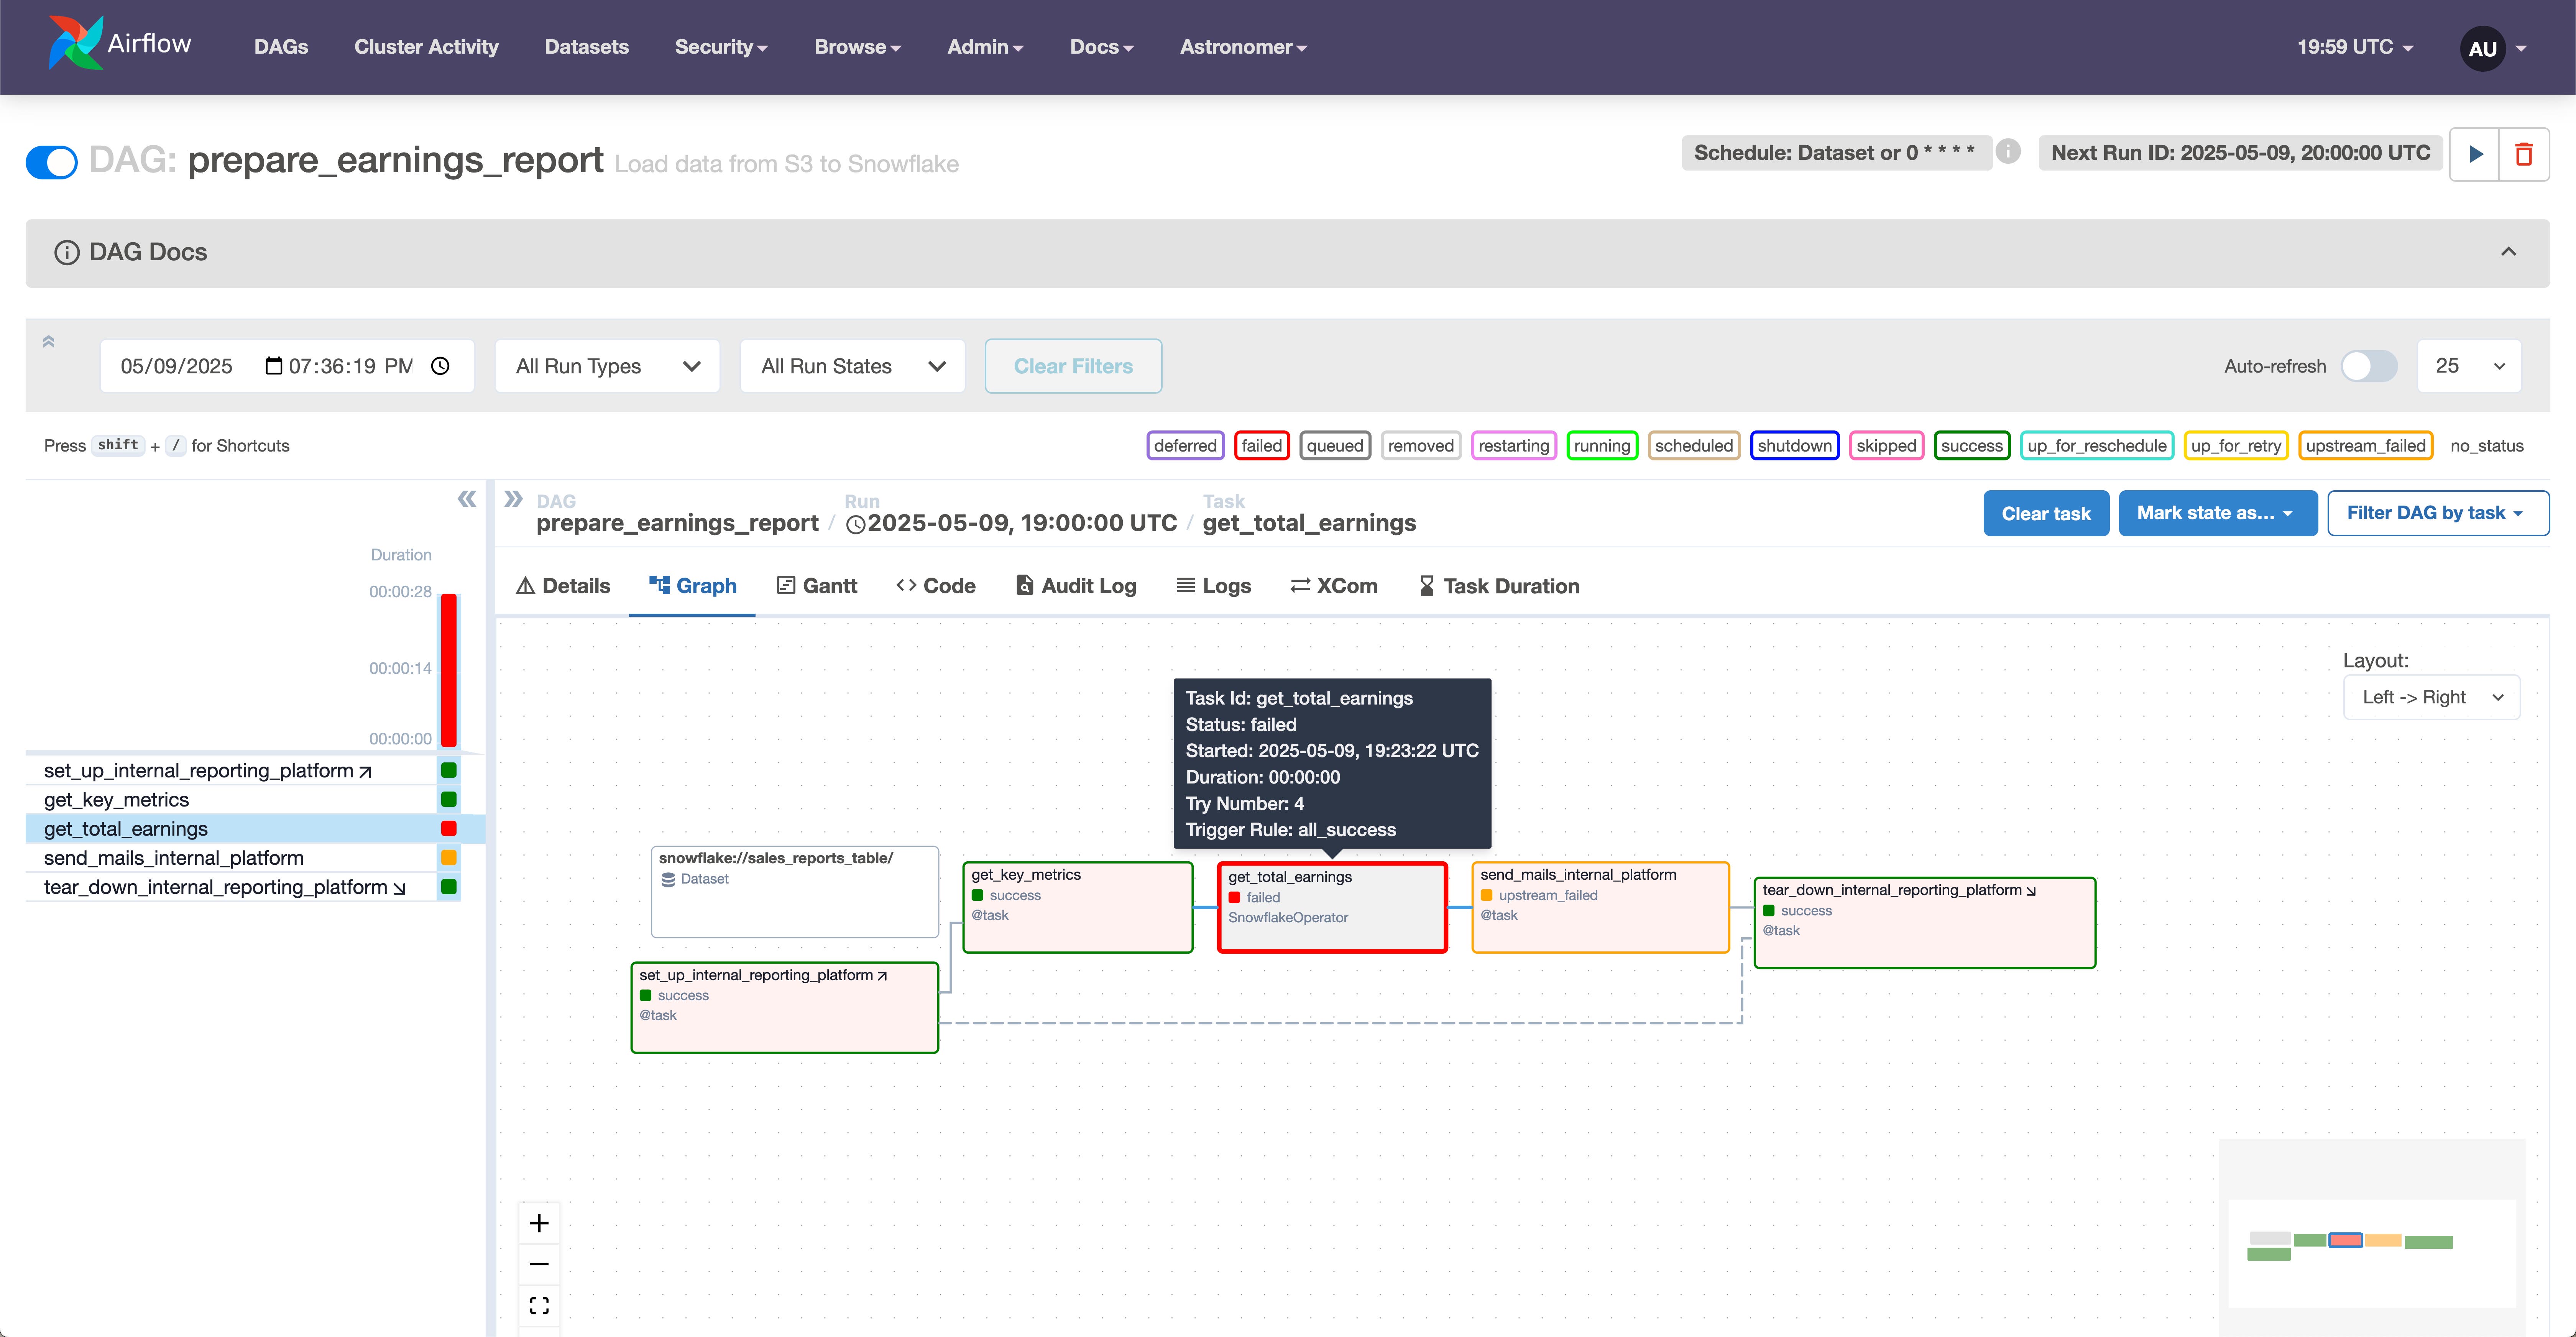The height and width of the screenshot is (1337, 2576).
Task: Click the Clear task button
Action: [x=2045, y=513]
